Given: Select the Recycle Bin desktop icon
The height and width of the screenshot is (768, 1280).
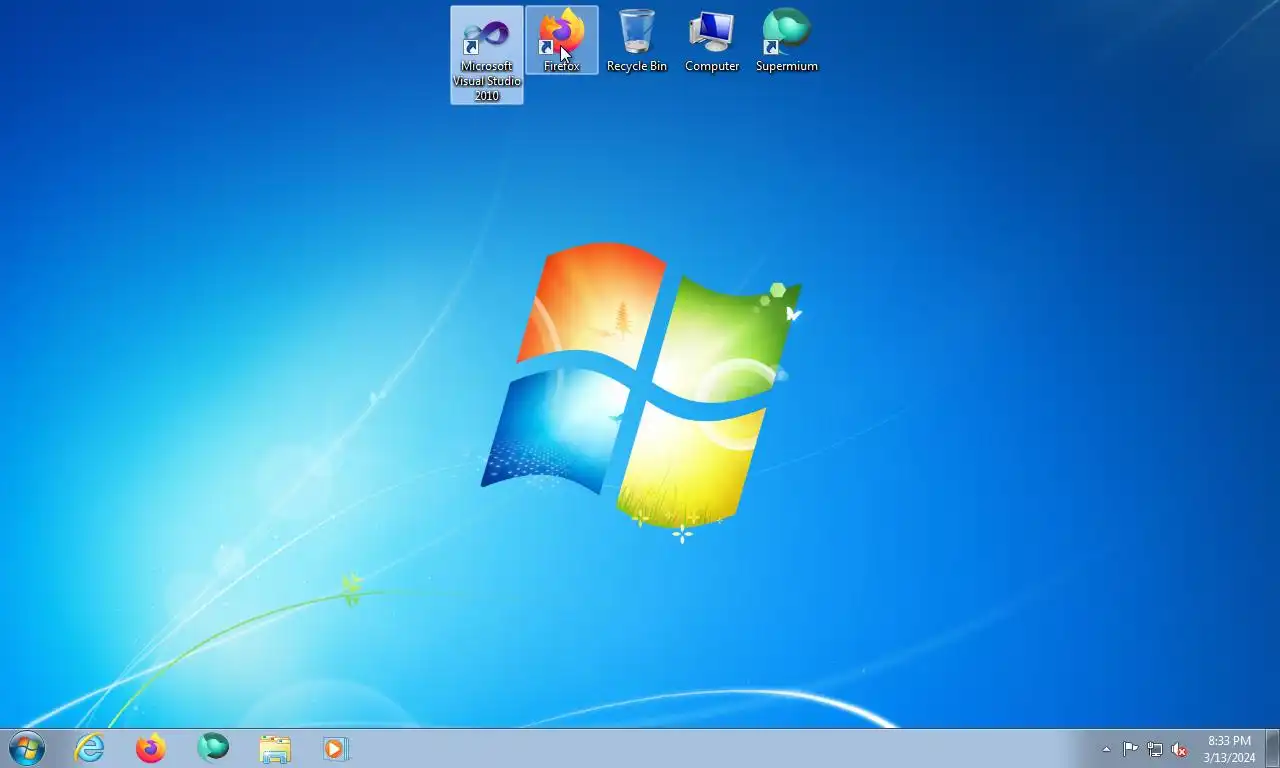Looking at the screenshot, I should pyautogui.click(x=637, y=40).
